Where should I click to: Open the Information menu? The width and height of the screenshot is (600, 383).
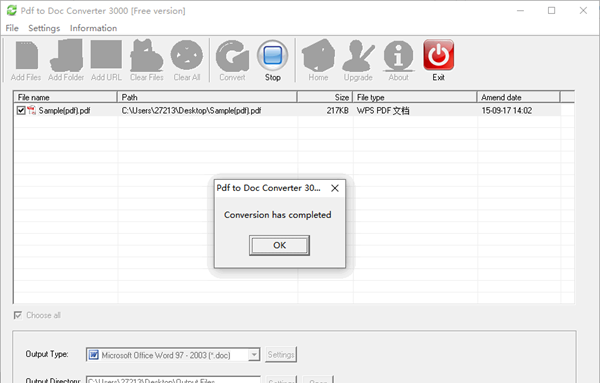point(93,28)
